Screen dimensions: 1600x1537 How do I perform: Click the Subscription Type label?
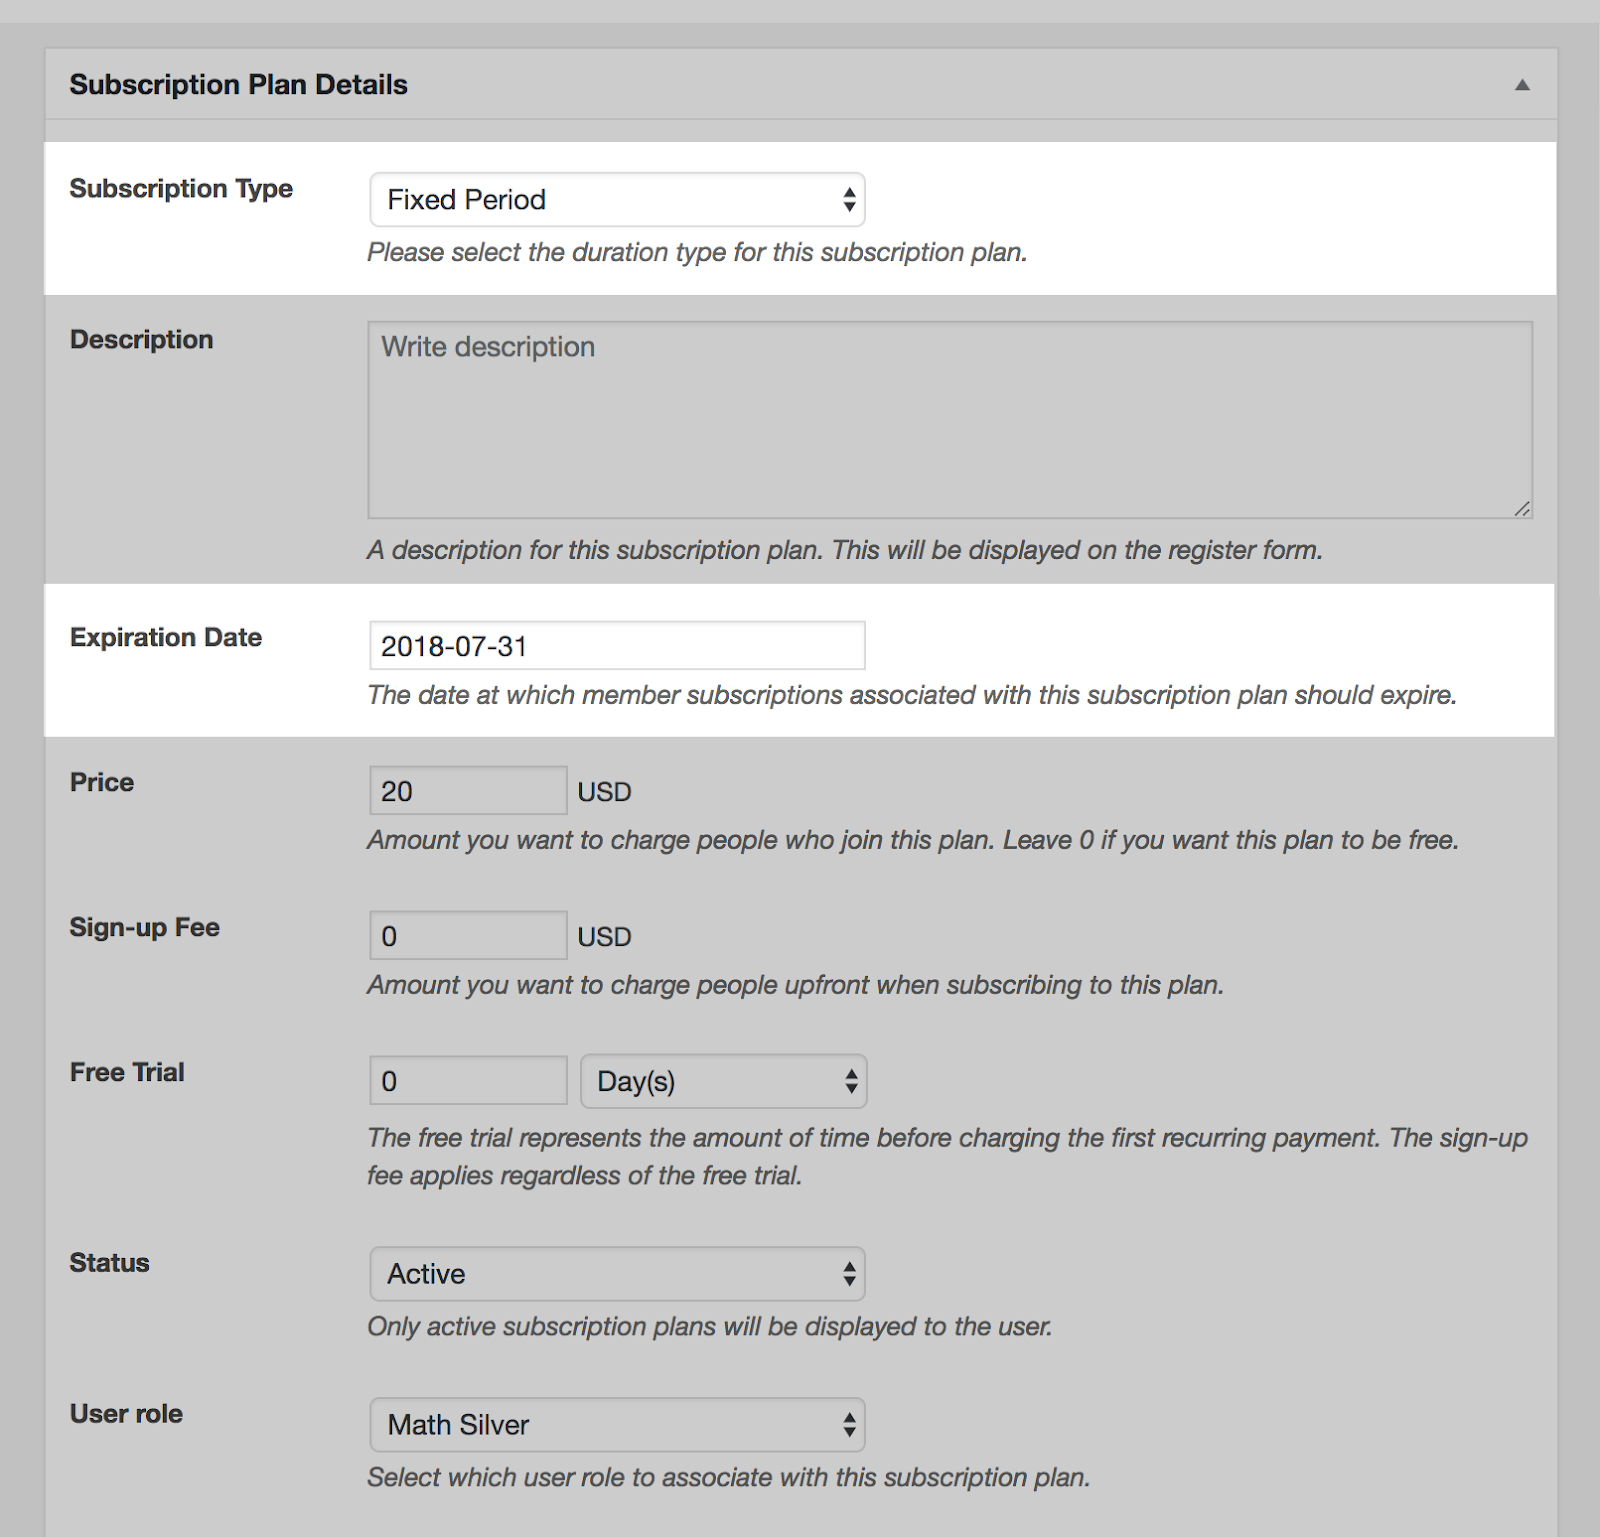tap(181, 189)
